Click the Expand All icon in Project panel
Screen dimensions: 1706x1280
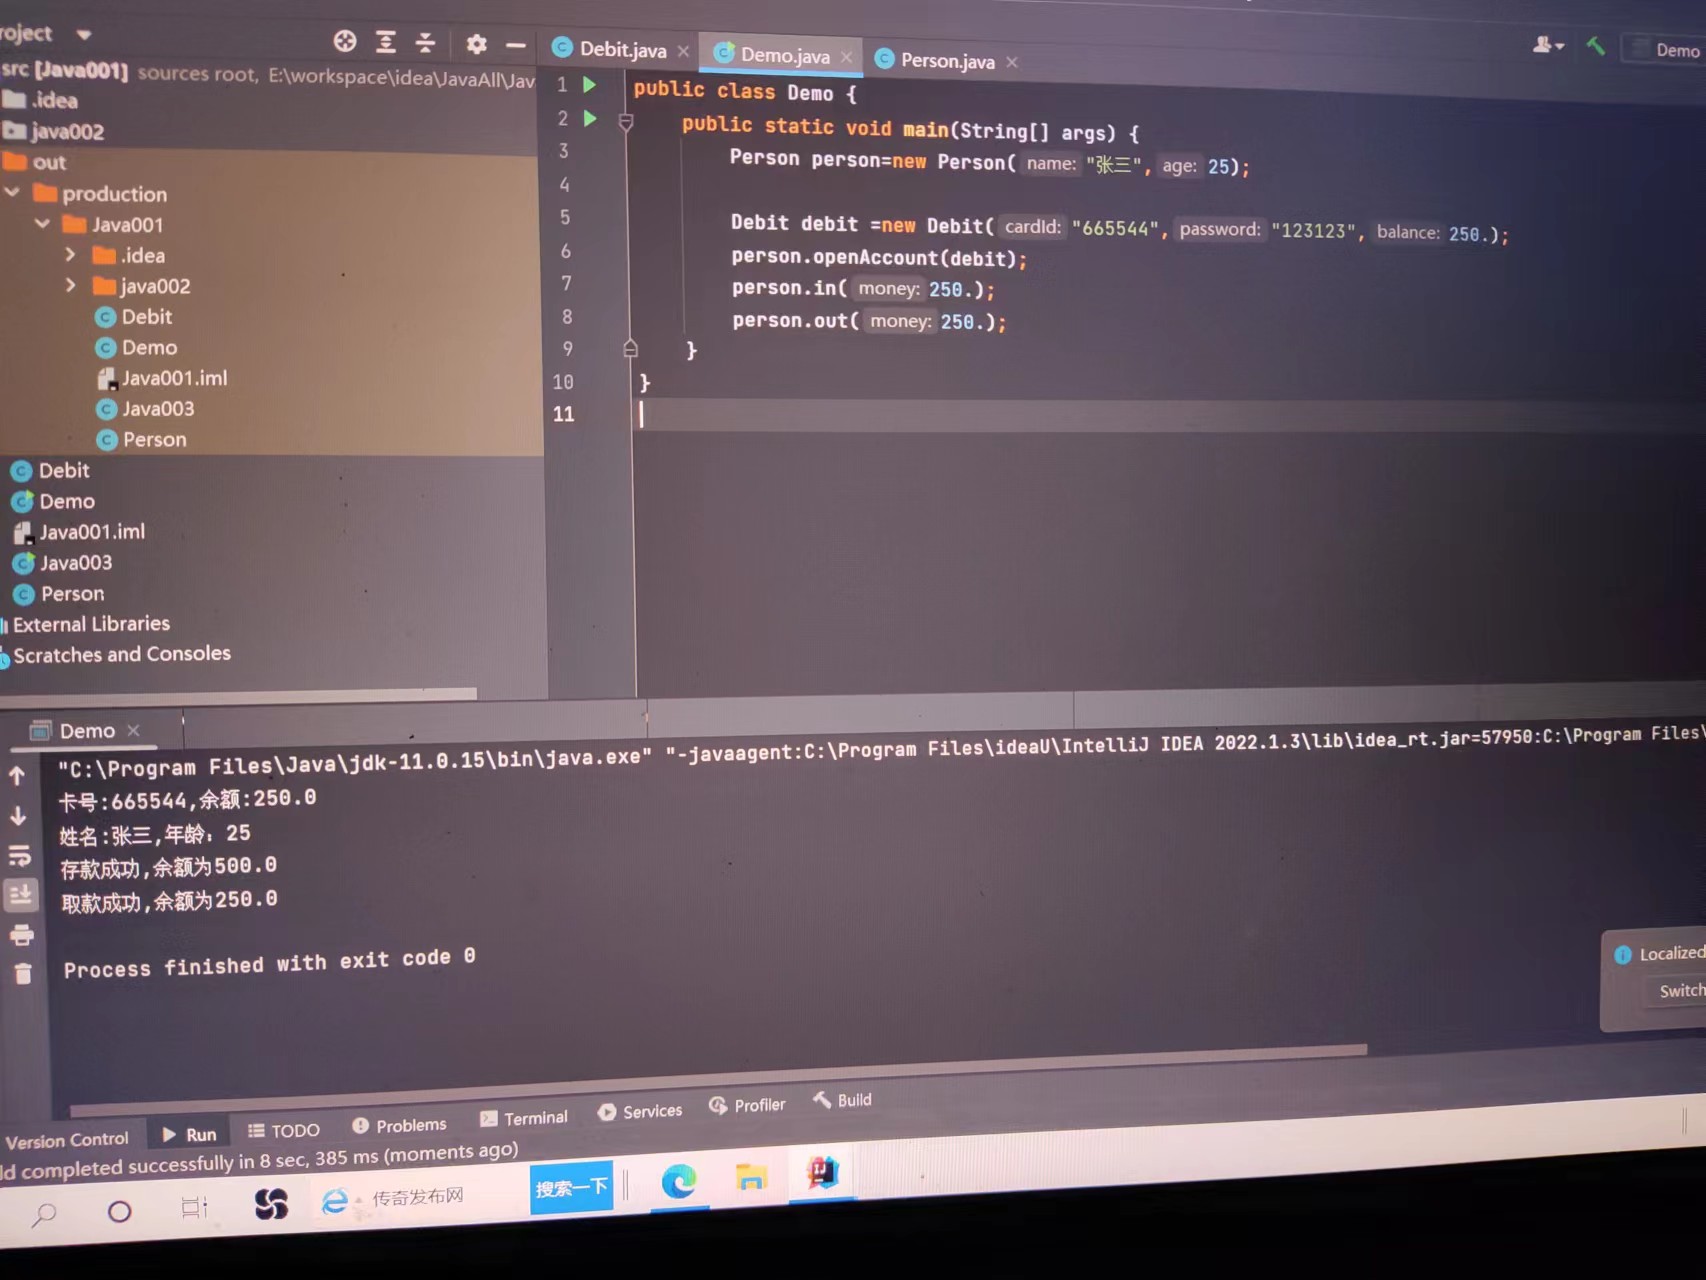tap(385, 42)
